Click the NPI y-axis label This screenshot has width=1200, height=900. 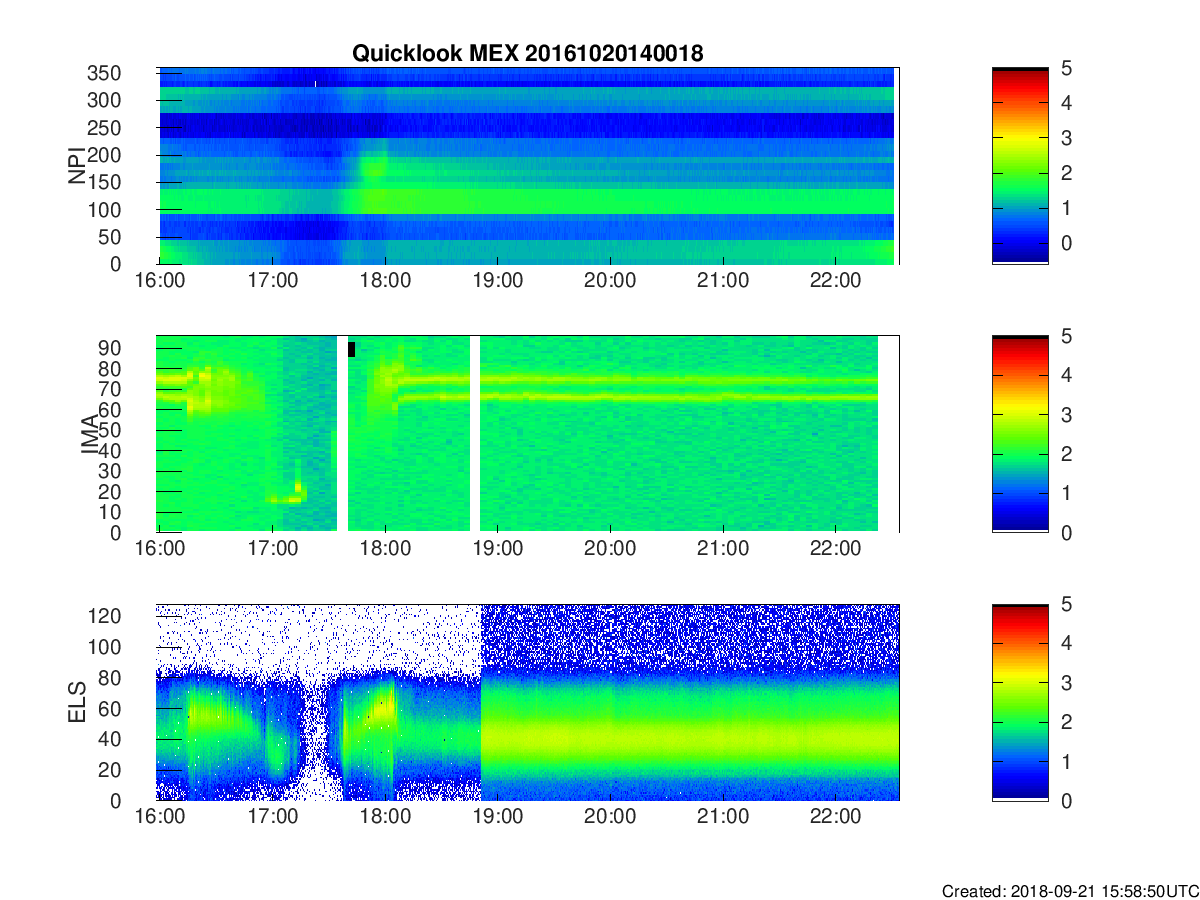tap(78, 166)
